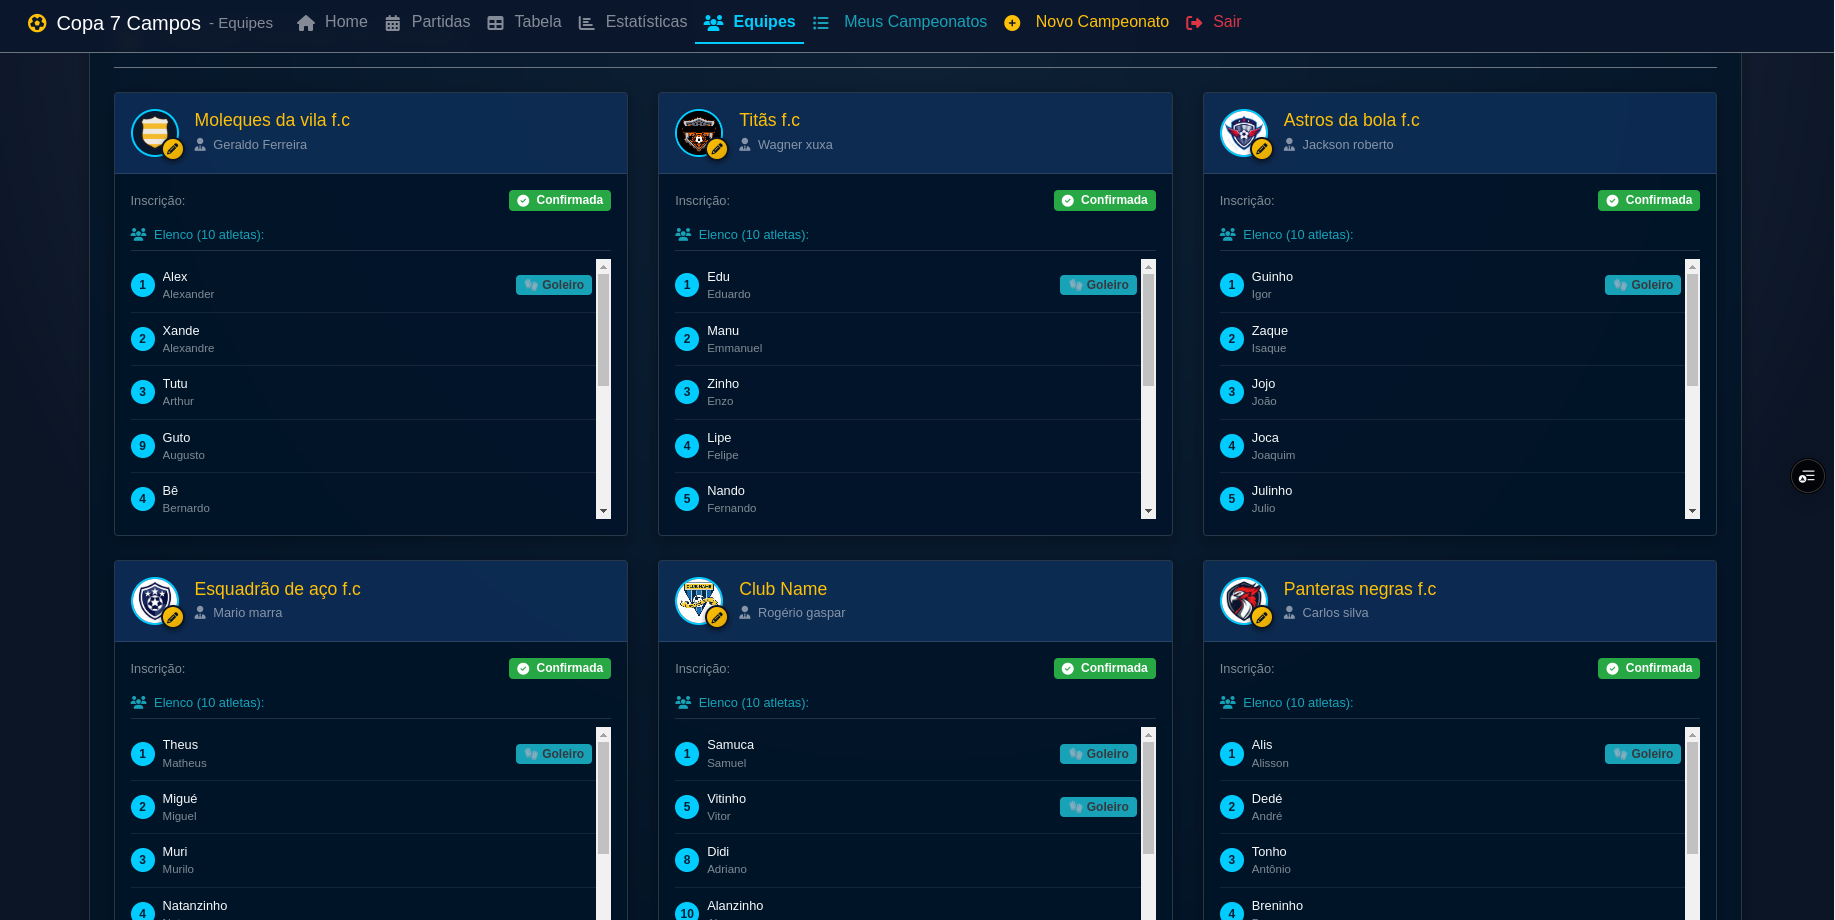Edit the Esquadrão de aço f.c badge
This screenshot has height=920, width=1835.
pyautogui.click(x=173, y=617)
